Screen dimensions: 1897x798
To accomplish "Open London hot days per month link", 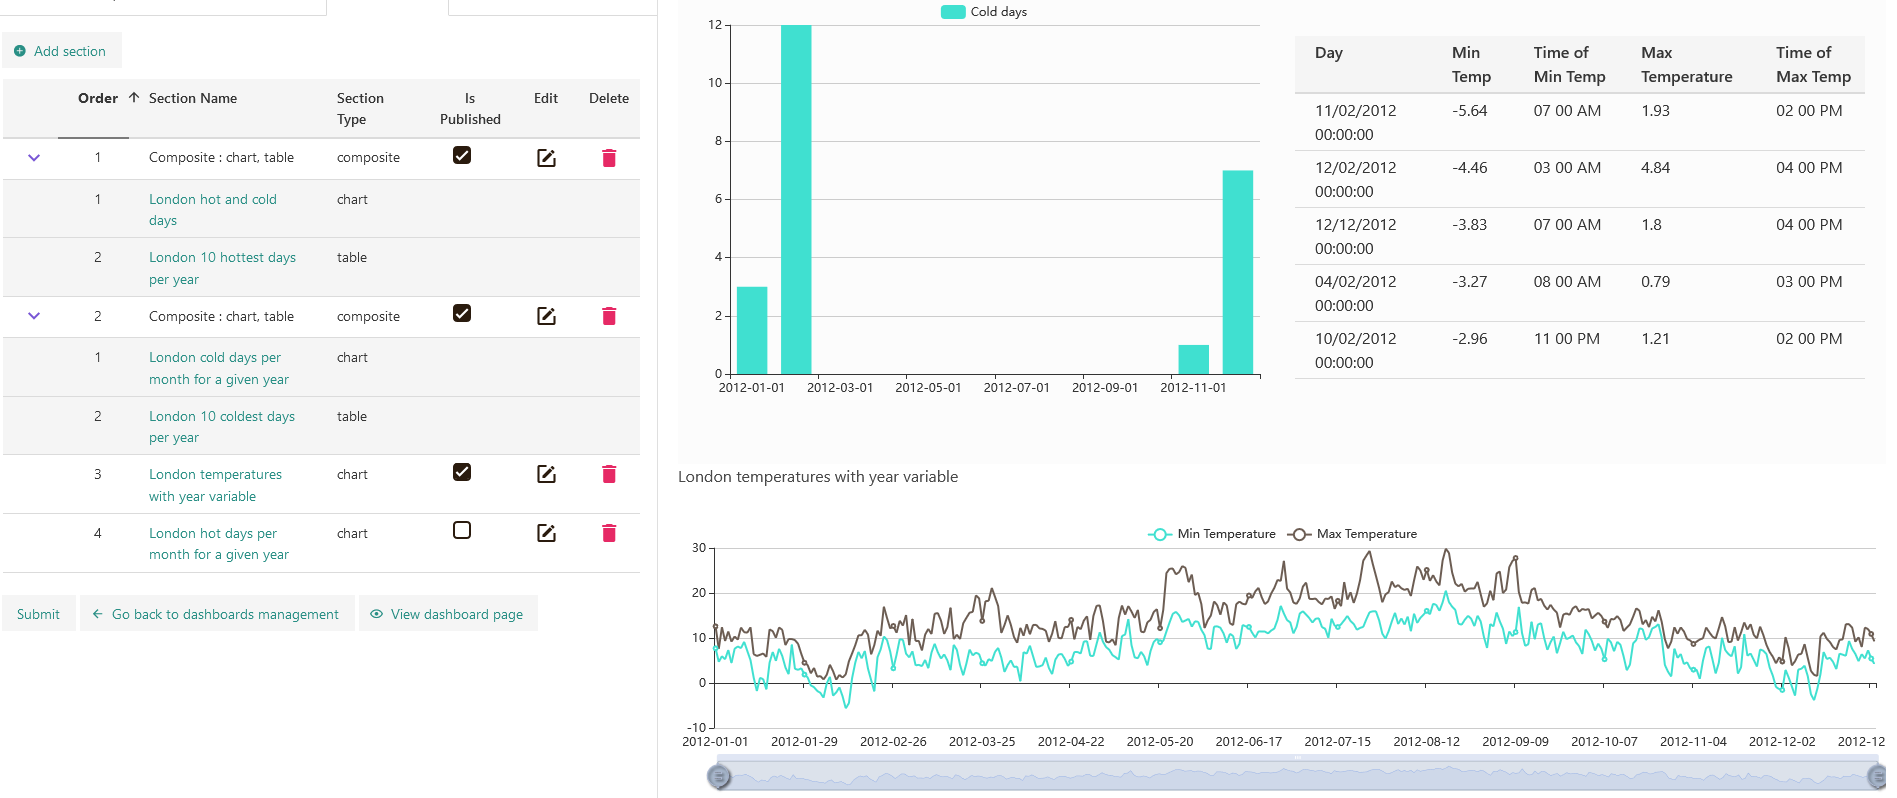I will click(x=219, y=544).
